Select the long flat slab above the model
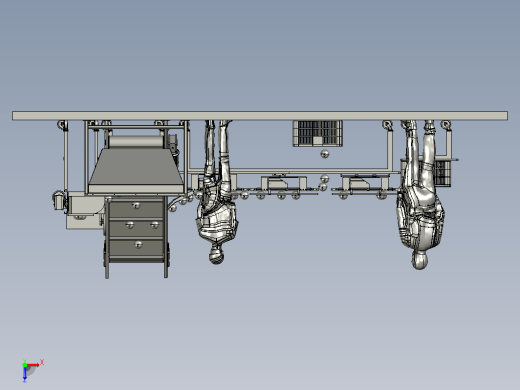 point(260,116)
